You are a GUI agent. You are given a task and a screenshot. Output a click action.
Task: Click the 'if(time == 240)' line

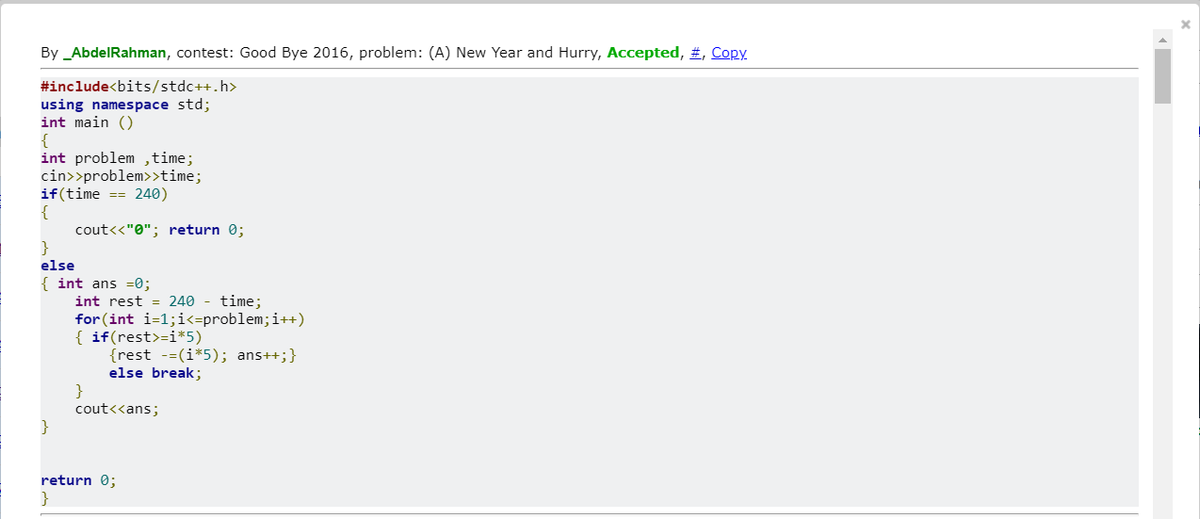tap(105, 194)
